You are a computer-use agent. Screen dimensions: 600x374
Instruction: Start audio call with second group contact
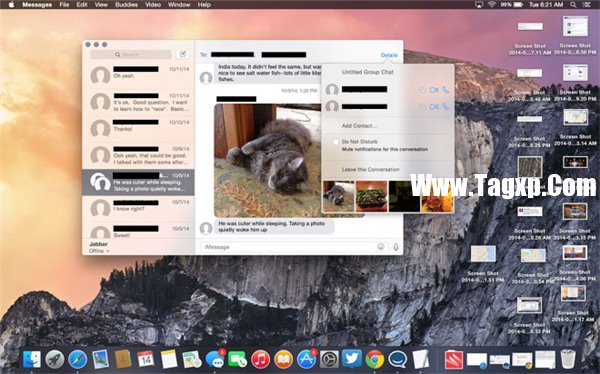pyautogui.click(x=445, y=107)
